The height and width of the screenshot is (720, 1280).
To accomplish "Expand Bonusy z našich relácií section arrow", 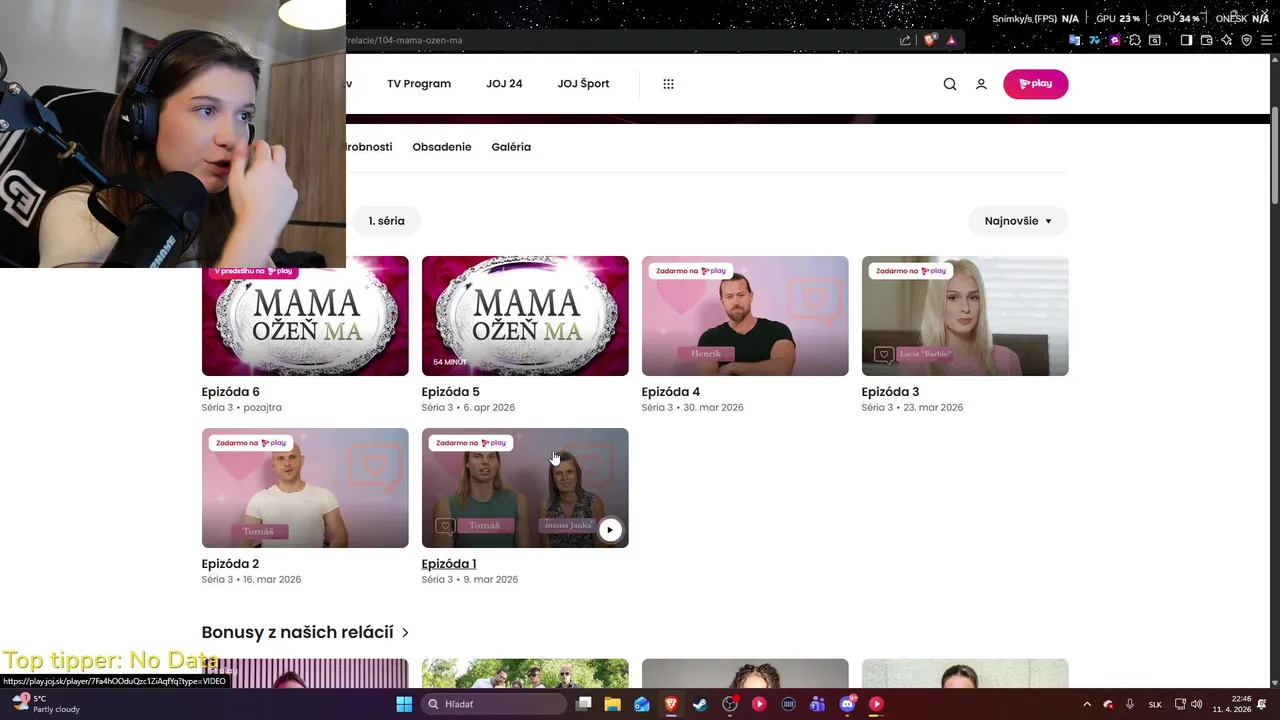I will (x=405, y=633).
